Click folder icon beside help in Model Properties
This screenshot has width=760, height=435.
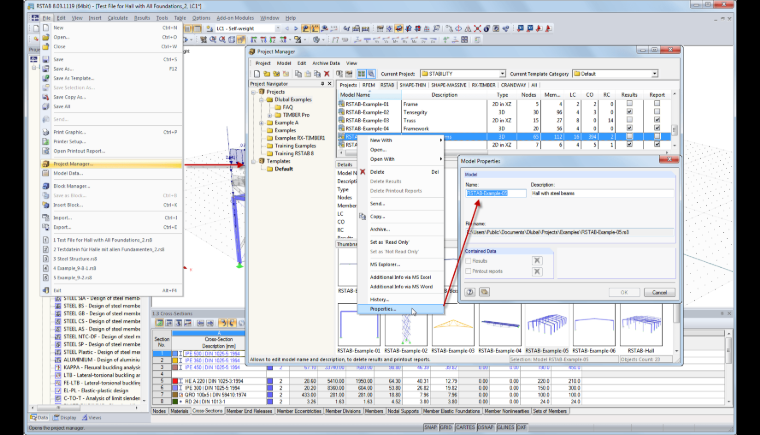tap(484, 292)
